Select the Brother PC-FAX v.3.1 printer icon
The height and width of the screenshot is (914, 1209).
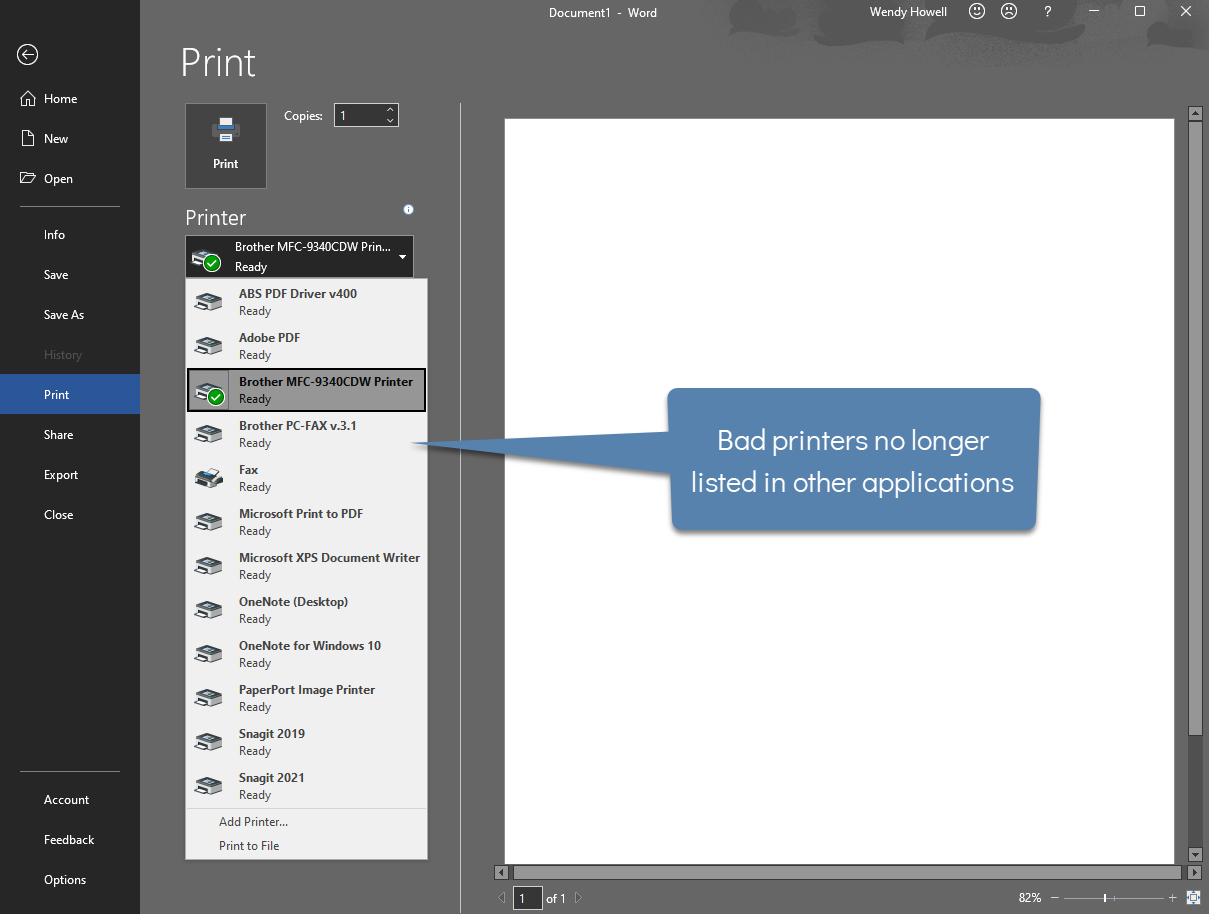click(208, 433)
